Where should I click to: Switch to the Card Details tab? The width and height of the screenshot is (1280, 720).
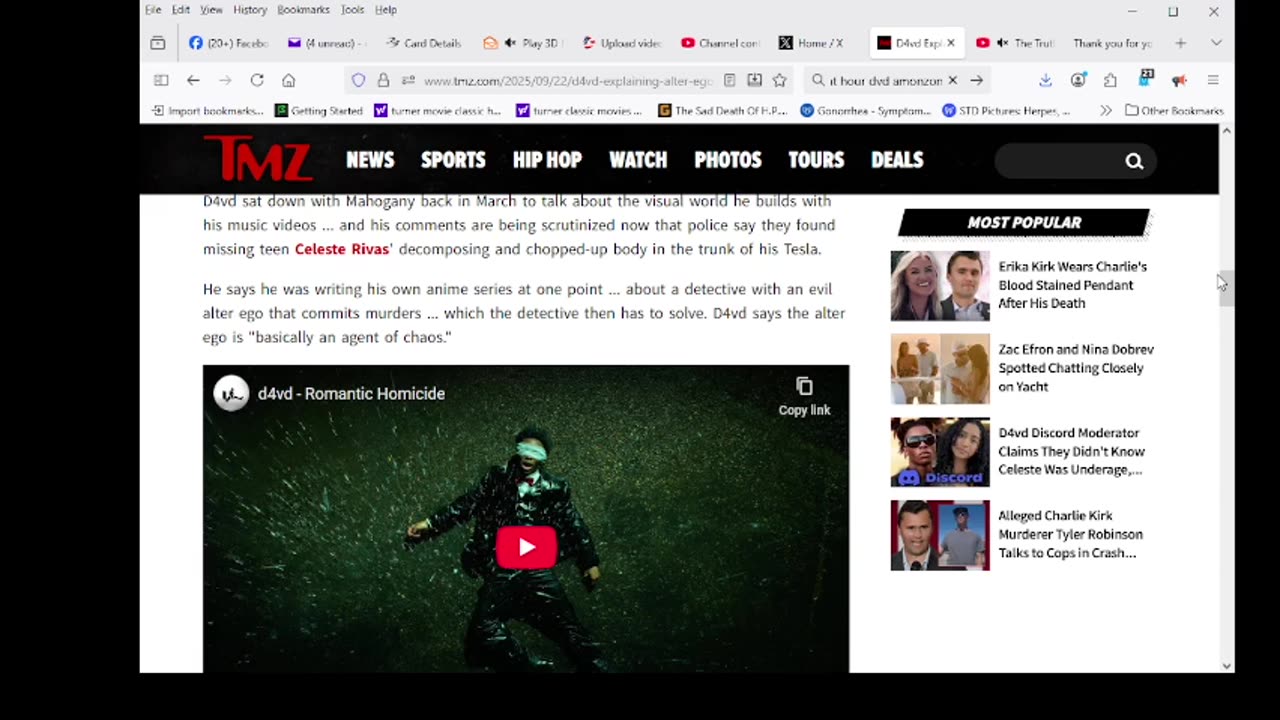point(424,43)
